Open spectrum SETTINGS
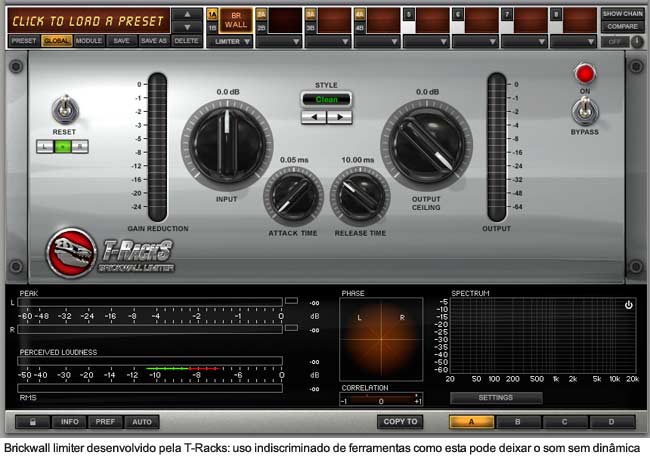This screenshot has width=650, height=458. click(496, 398)
